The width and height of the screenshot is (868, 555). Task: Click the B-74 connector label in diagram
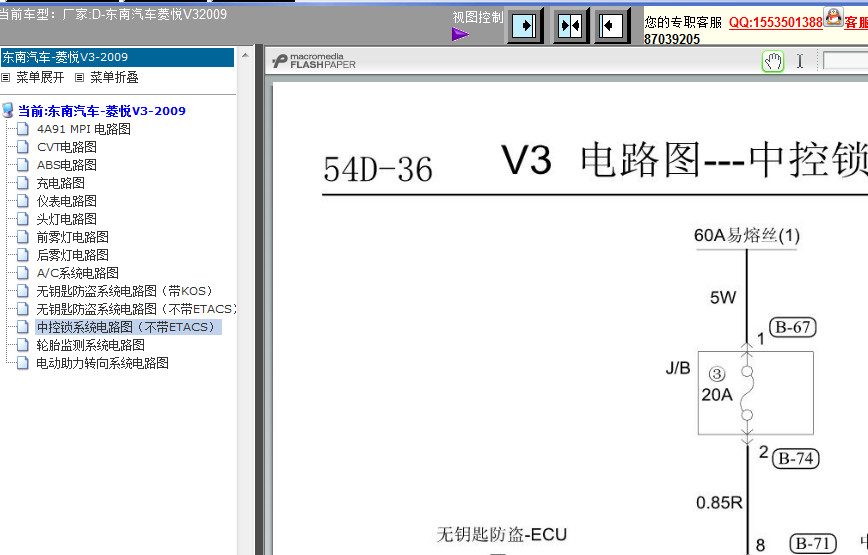click(x=795, y=458)
